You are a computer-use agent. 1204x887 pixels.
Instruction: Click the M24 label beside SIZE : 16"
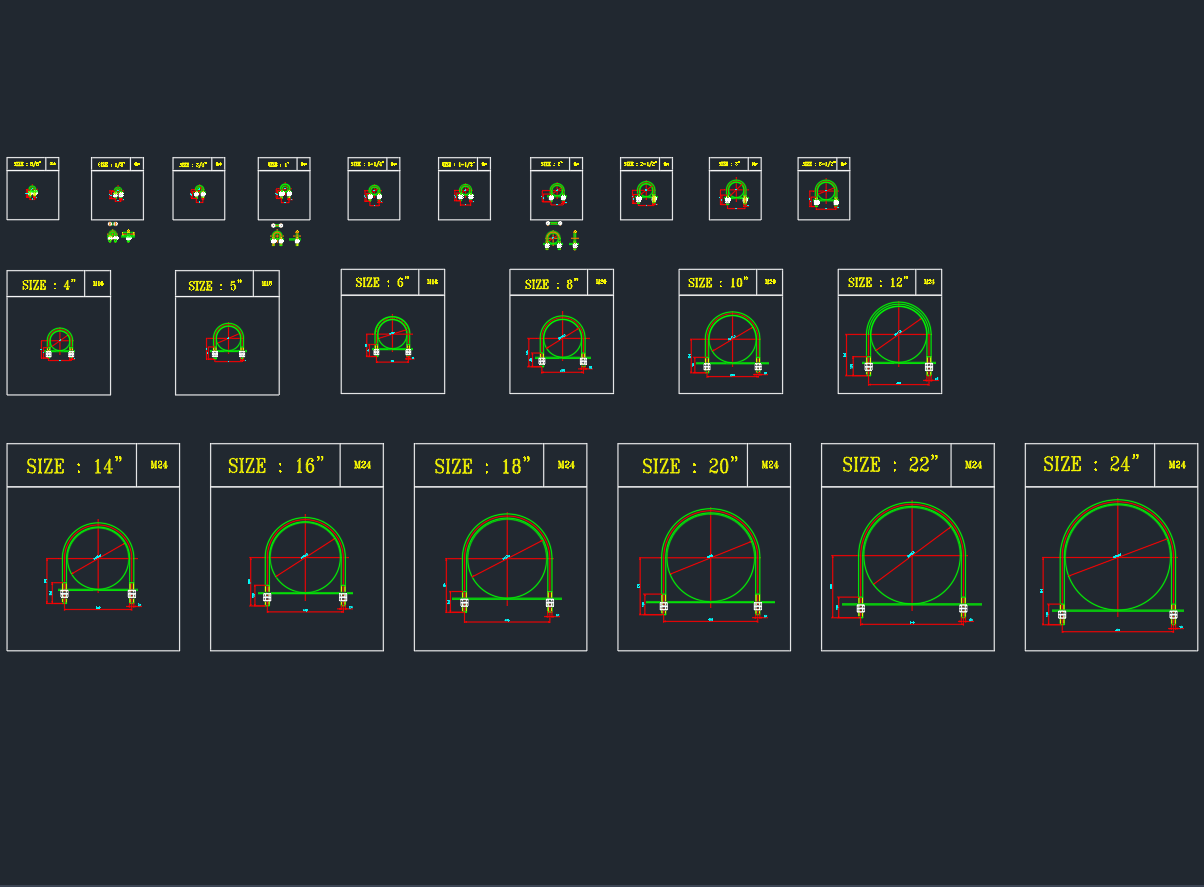coord(362,465)
